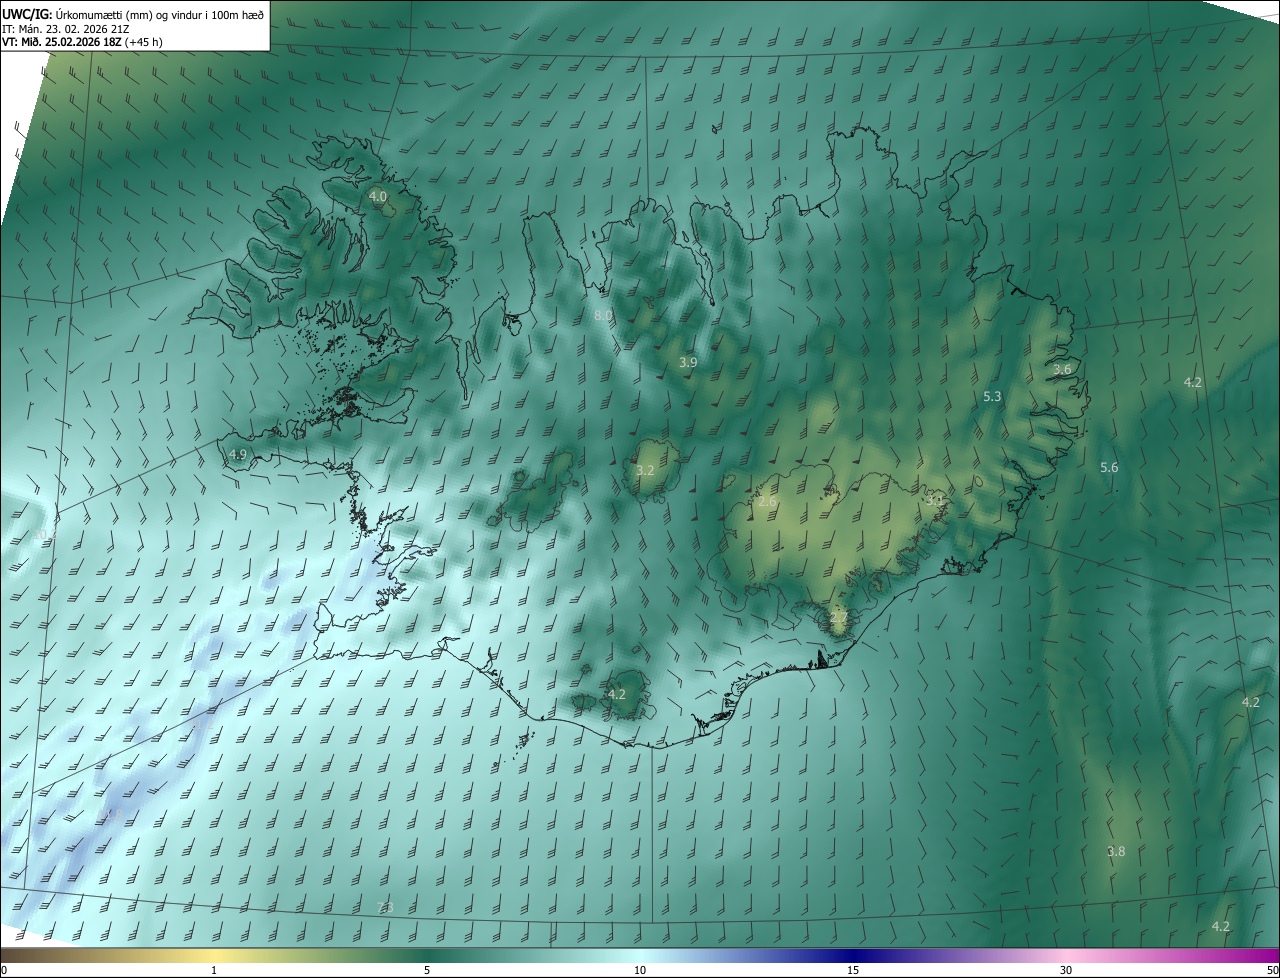Click the 3.1 value on Vatnajökull's eastern edge
This screenshot has height=978, width=1280.
click(x=934, y=500)
